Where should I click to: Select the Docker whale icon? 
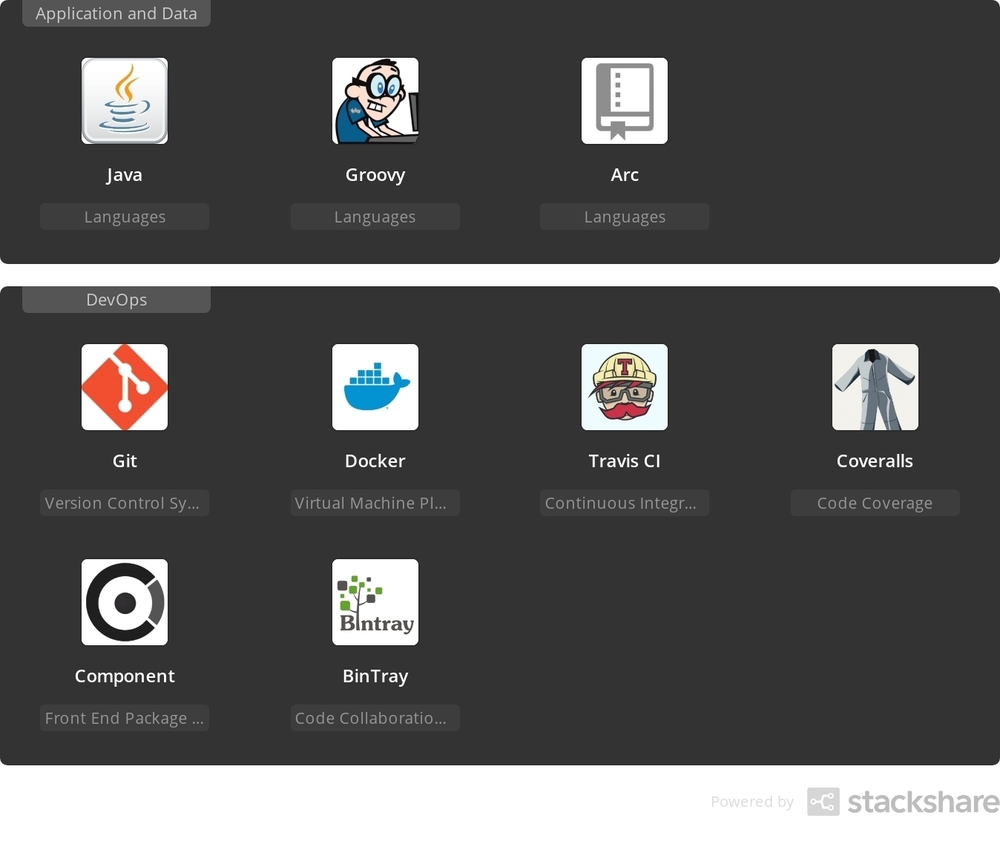tap(375, 387)
